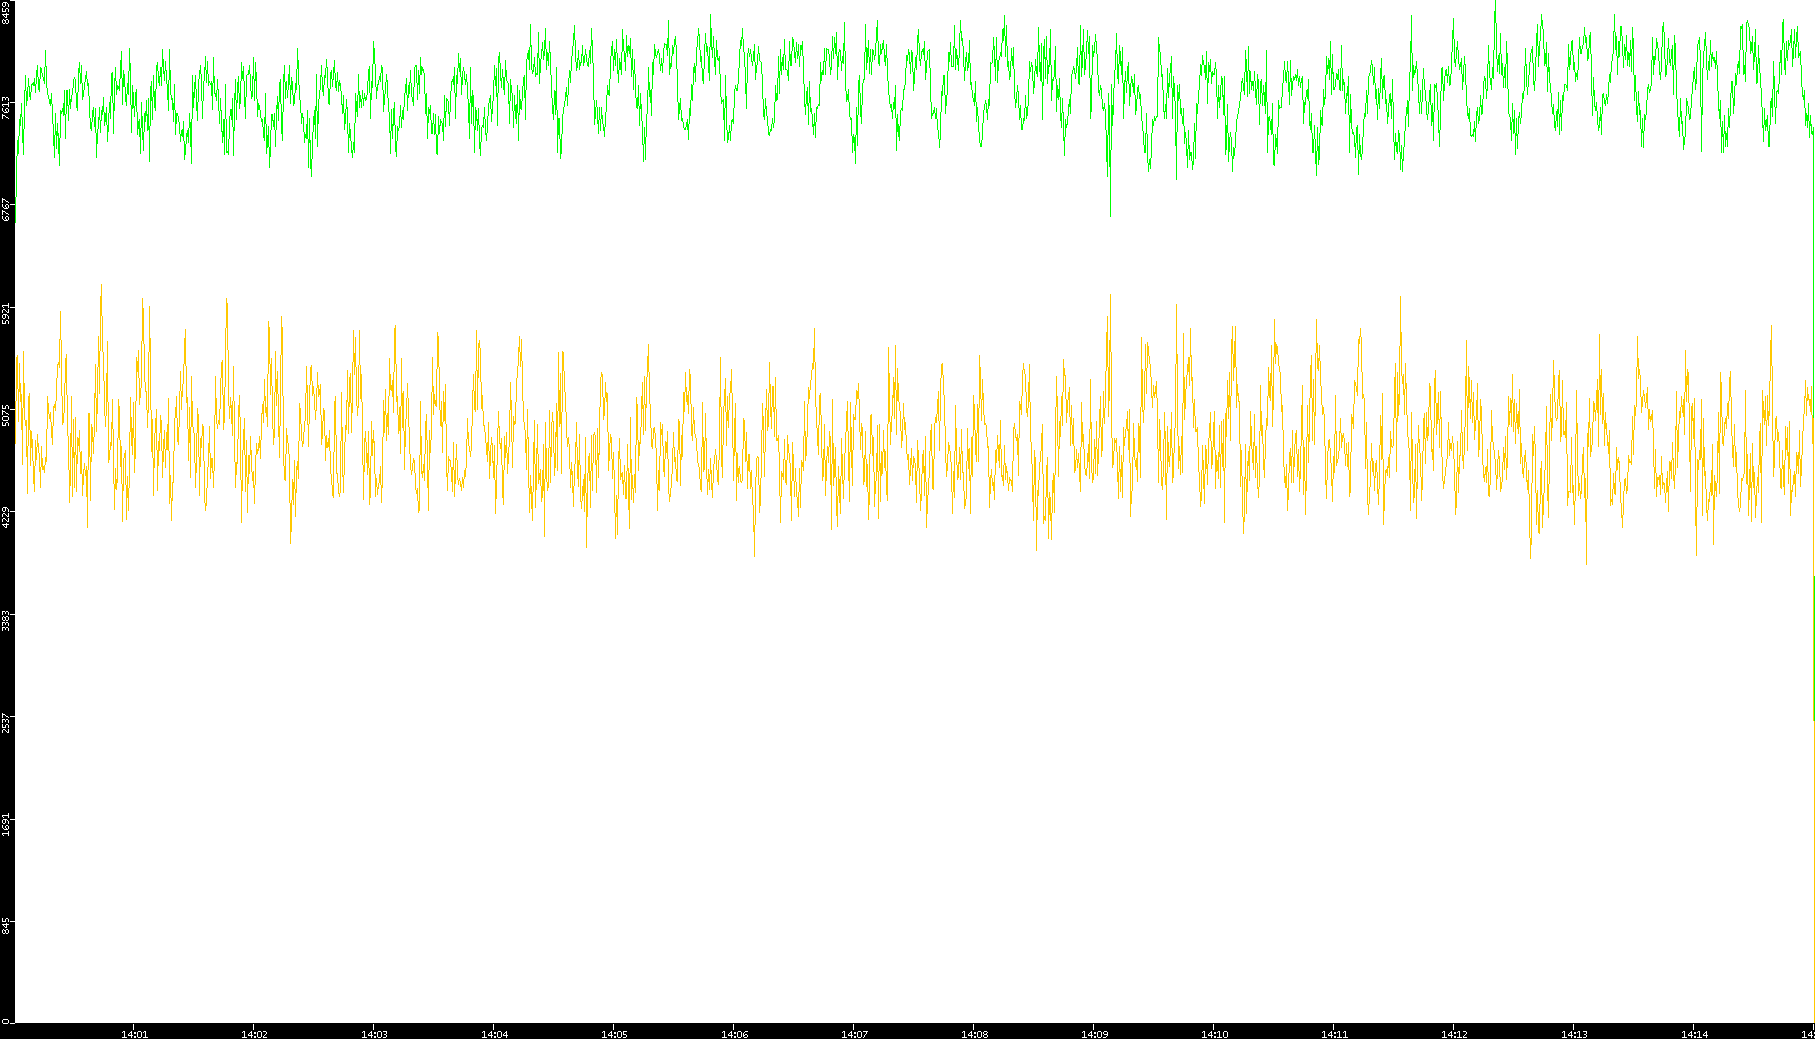Click the 14:05 time axis label
Screen dimensions: 1815x1039
click(x=614, y=1034)
